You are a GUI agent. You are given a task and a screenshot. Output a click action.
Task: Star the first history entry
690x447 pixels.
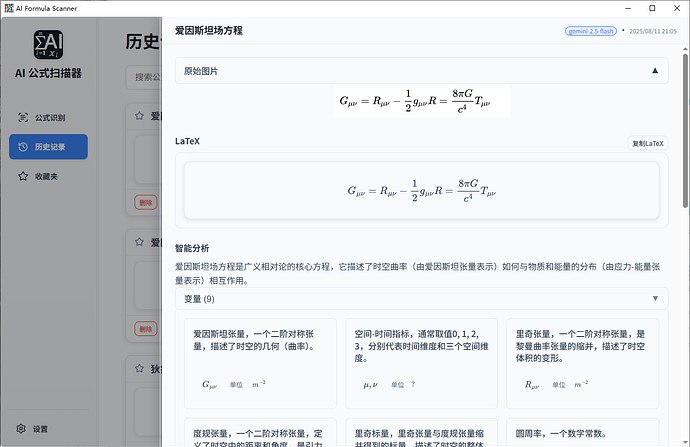pos(139,116)
